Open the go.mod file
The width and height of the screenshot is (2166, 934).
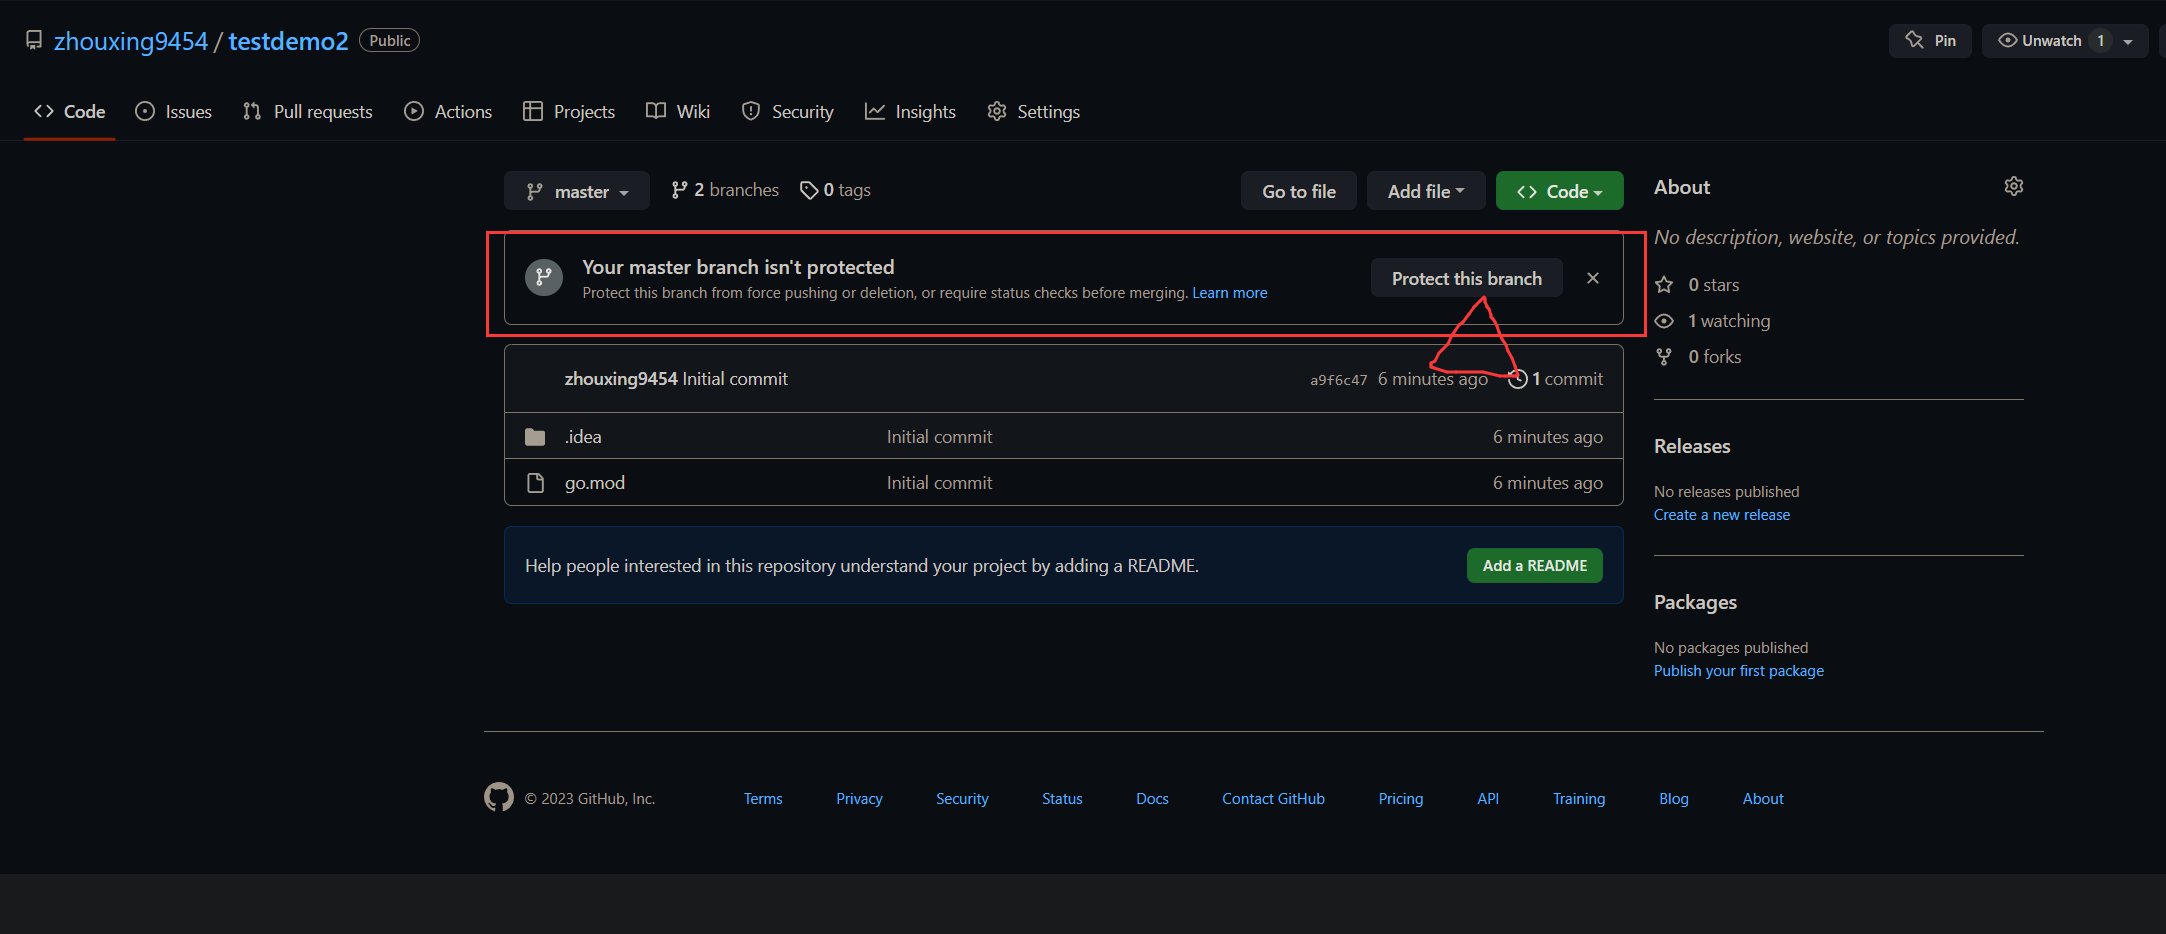point(594,483)
